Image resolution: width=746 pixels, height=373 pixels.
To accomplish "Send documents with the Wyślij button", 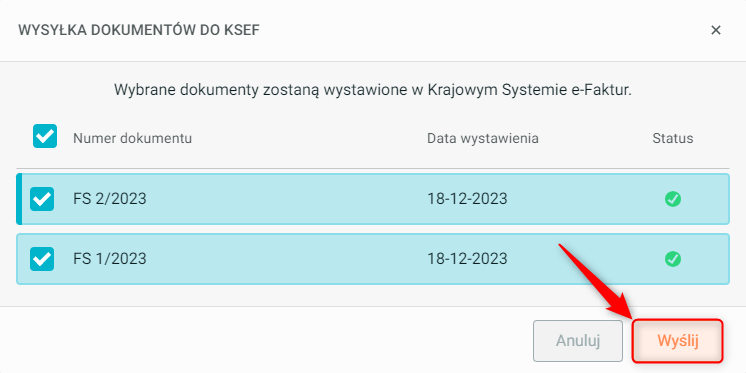I will pos(677,341).
